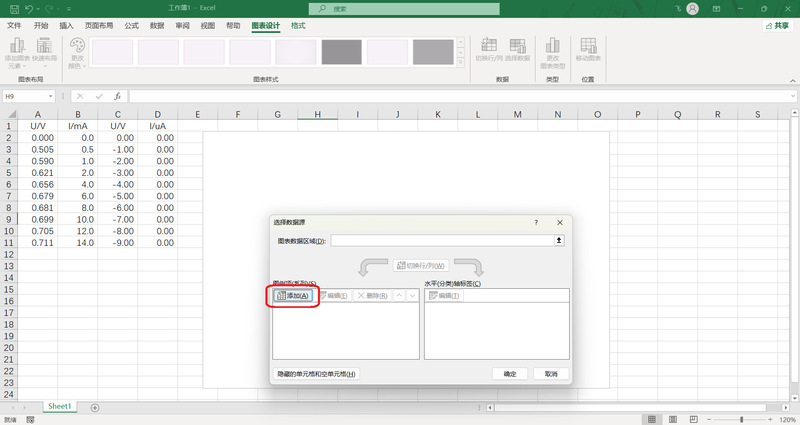Click the chart data range field
The width and height of the screenshot is (800, 425).
442,240
